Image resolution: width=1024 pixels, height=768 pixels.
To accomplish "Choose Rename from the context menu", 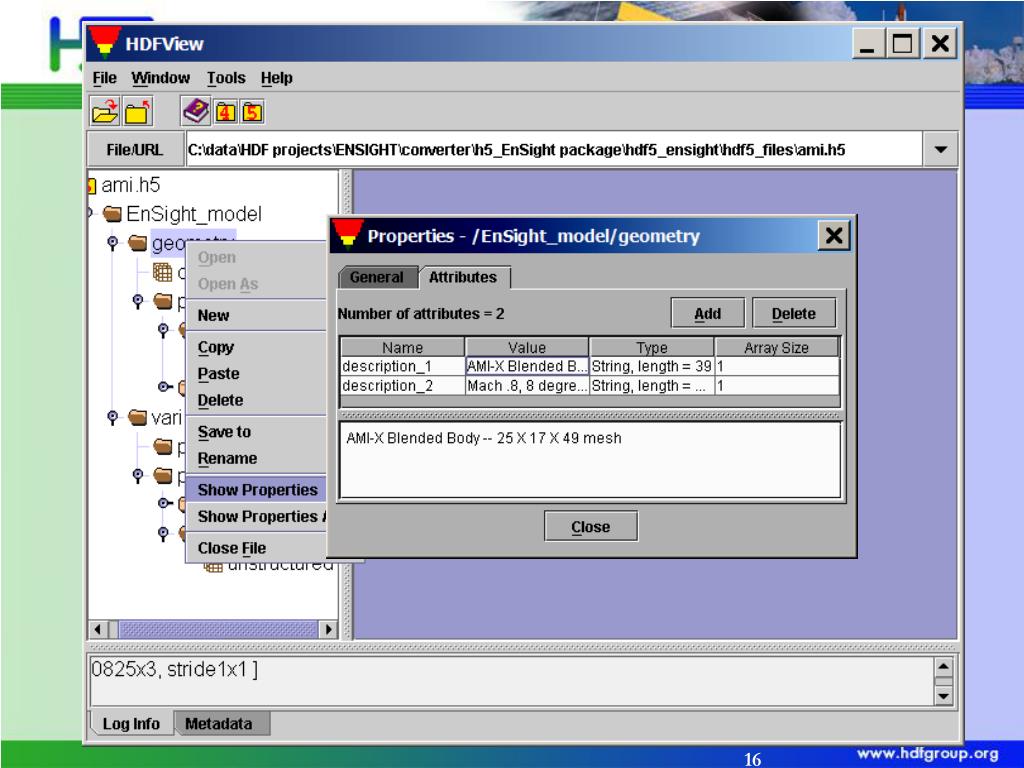I will [x=227, y=459].
